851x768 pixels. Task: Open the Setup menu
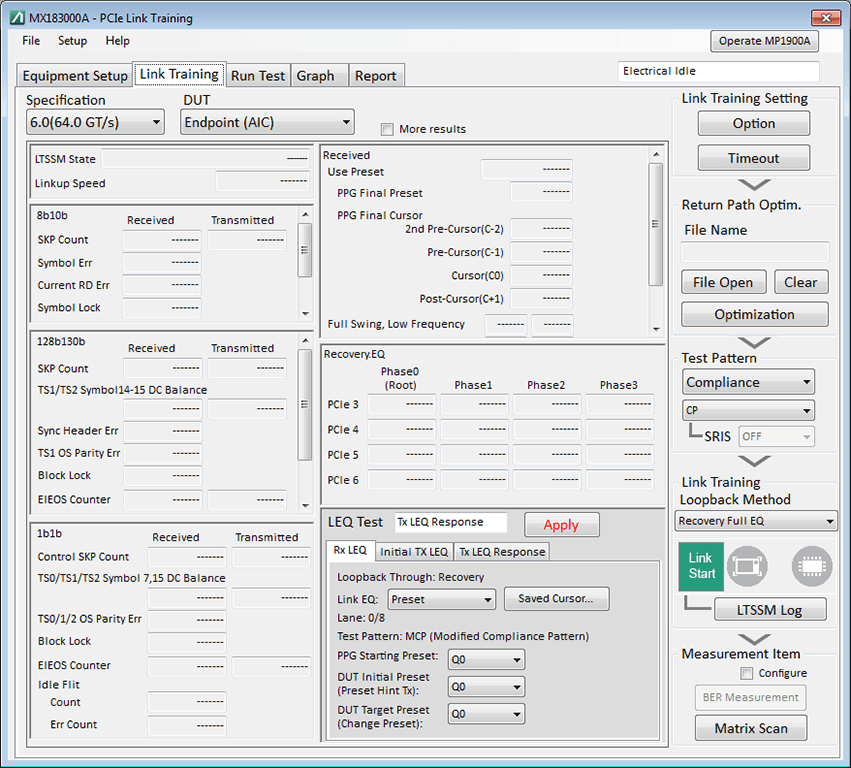(x=72, y=41)
